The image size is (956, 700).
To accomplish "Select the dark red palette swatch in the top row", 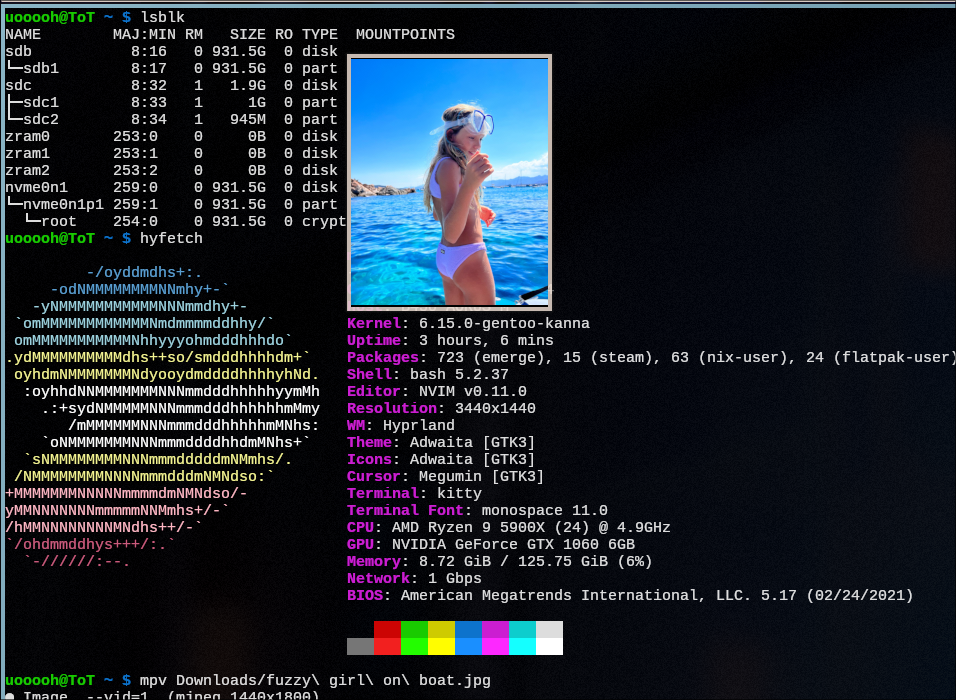I will [387, 629].
